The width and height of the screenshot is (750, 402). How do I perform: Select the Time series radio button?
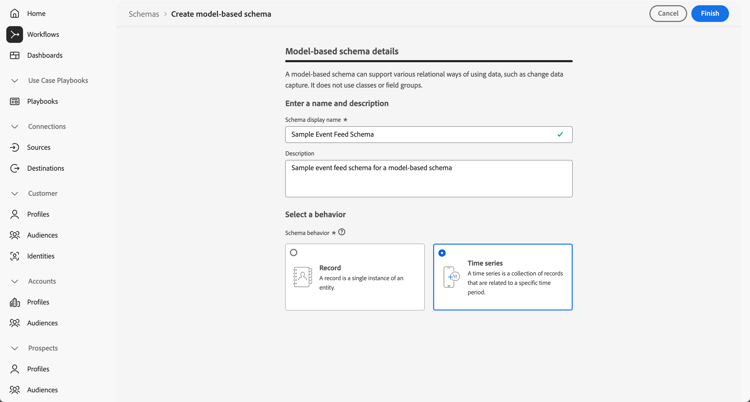click(x=442, y=253)
